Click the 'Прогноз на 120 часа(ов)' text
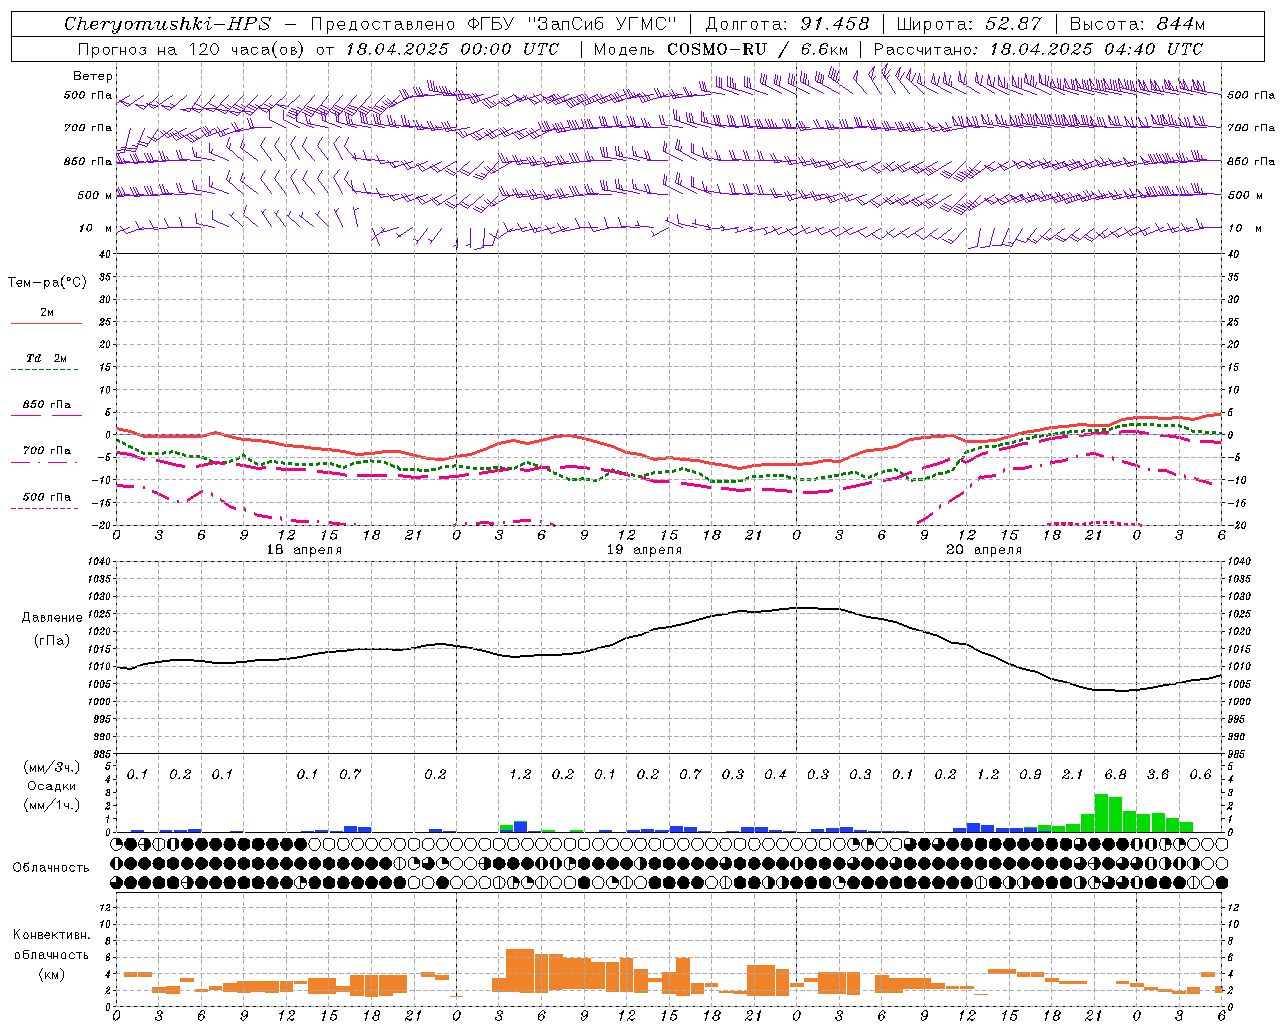1280x1024 pixels. pos(191,49)
